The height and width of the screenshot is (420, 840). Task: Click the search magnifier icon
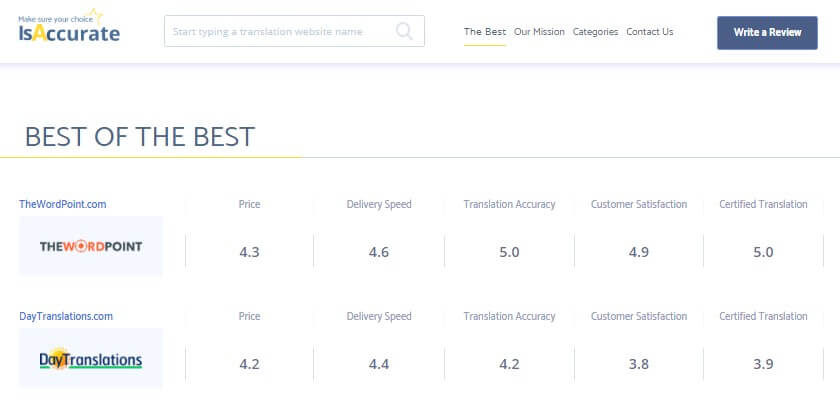click(x=404, y=31)
